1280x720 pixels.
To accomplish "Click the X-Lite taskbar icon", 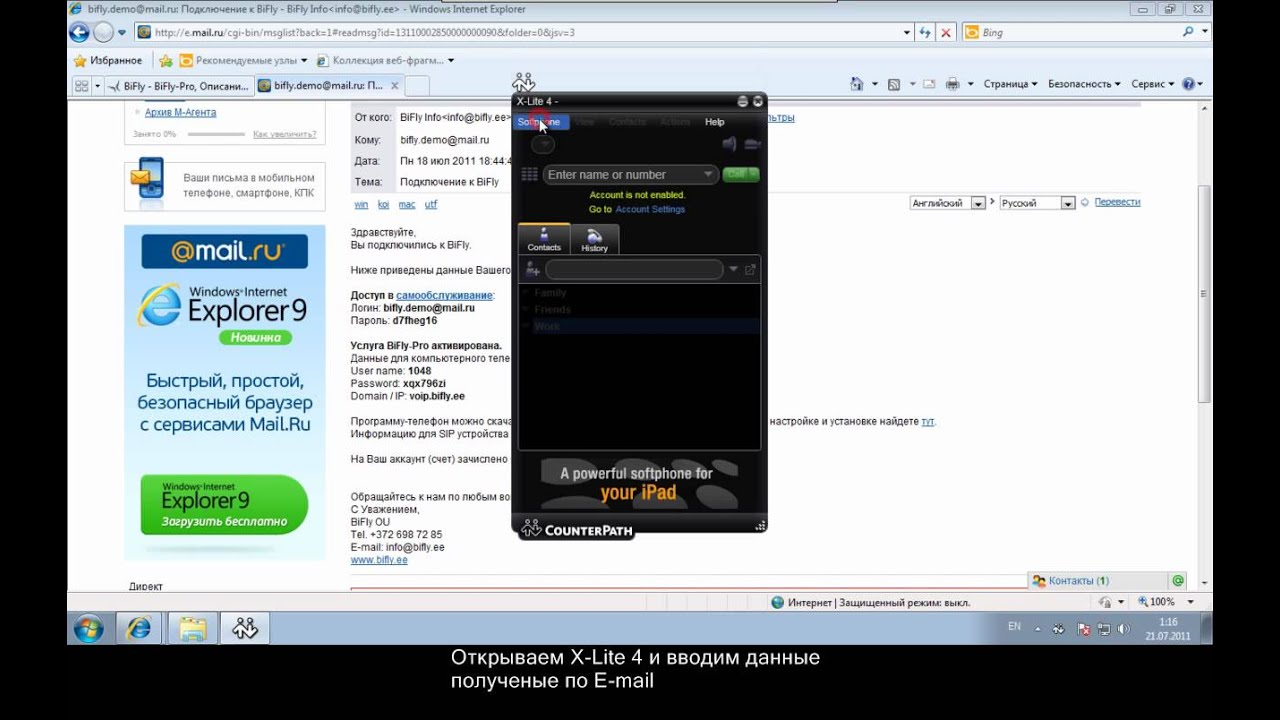I will (245, 628).
